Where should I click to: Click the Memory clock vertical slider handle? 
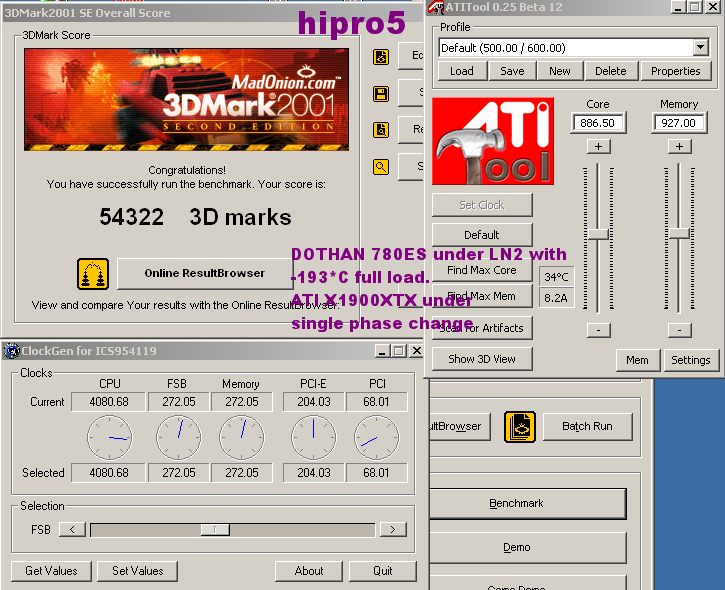(679, 234)
